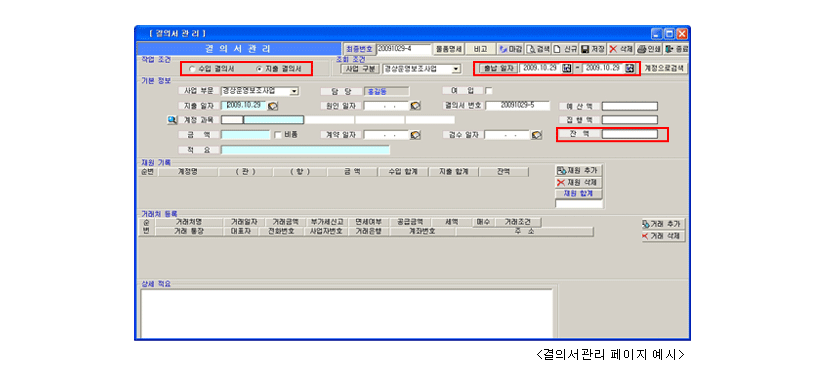Click the 재원 합계 button

coord(578,194)
